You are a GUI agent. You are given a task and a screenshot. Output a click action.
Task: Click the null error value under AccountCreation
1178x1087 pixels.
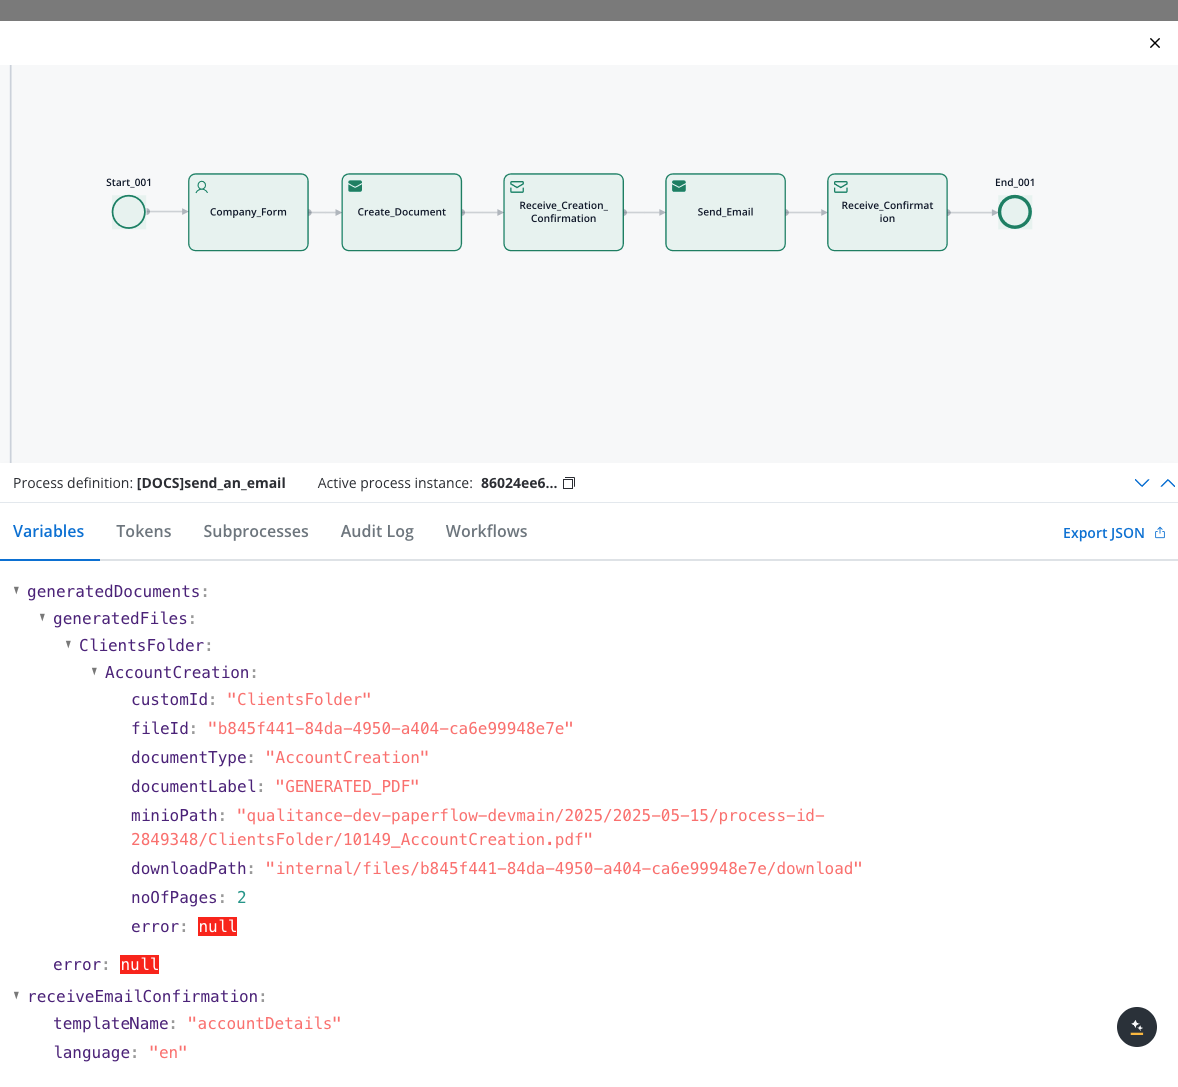217,926
